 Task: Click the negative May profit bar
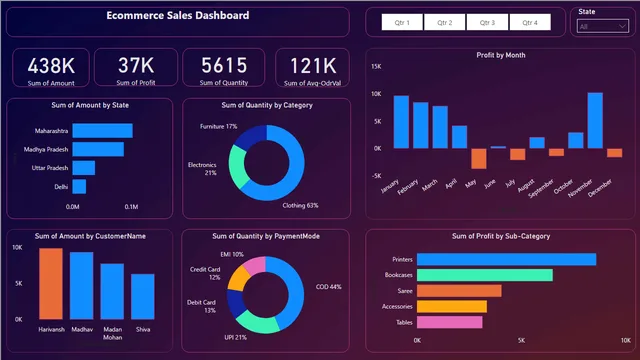click(479, 158)
